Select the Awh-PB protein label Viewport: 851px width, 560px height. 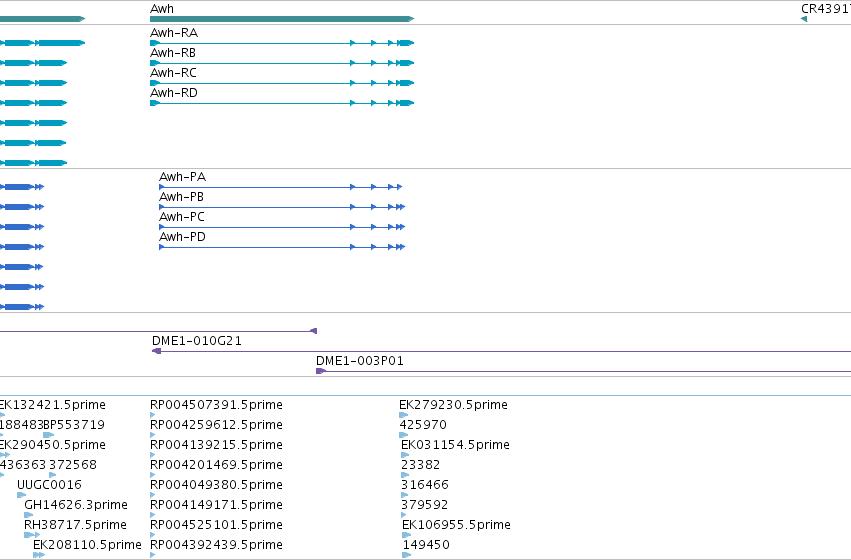[x=181, y=197]
